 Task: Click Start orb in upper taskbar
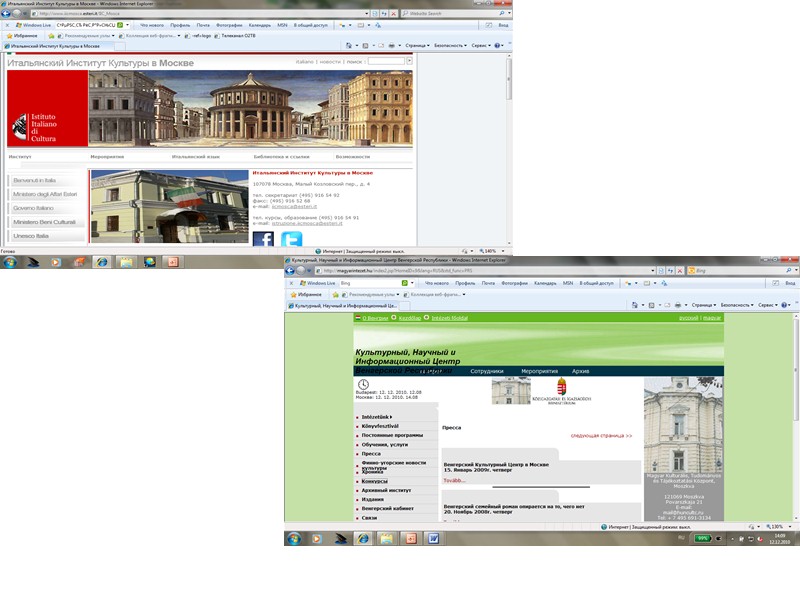coord(9,262)
